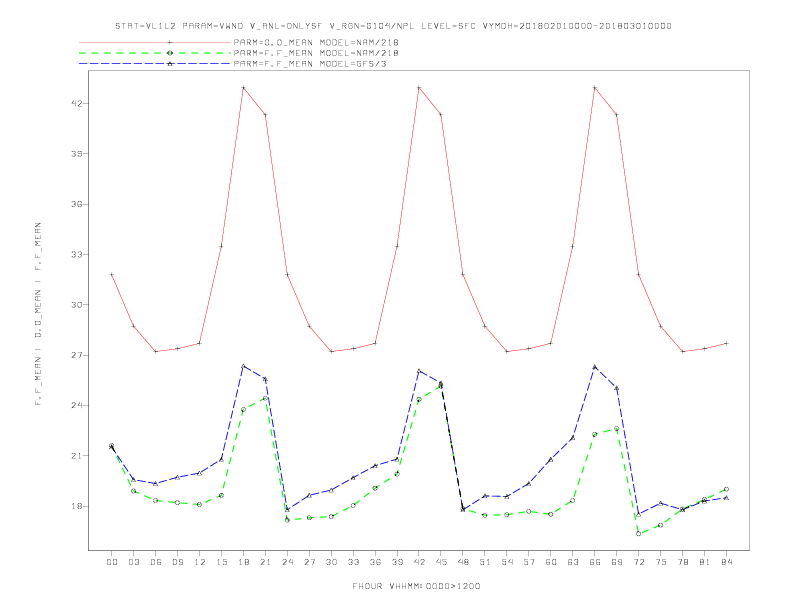Click x-axis tick label 78
792x612 pixels.
[683, 562]
